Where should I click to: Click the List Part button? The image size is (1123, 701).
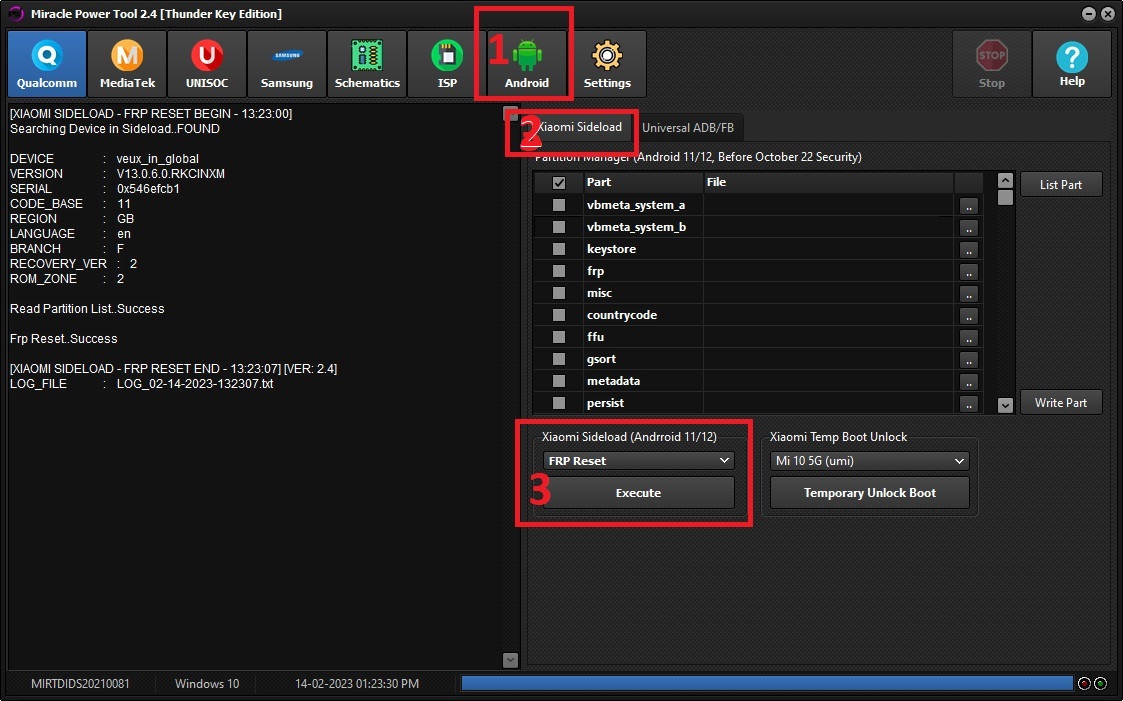pyautogui.click(x=1061, y=184)
